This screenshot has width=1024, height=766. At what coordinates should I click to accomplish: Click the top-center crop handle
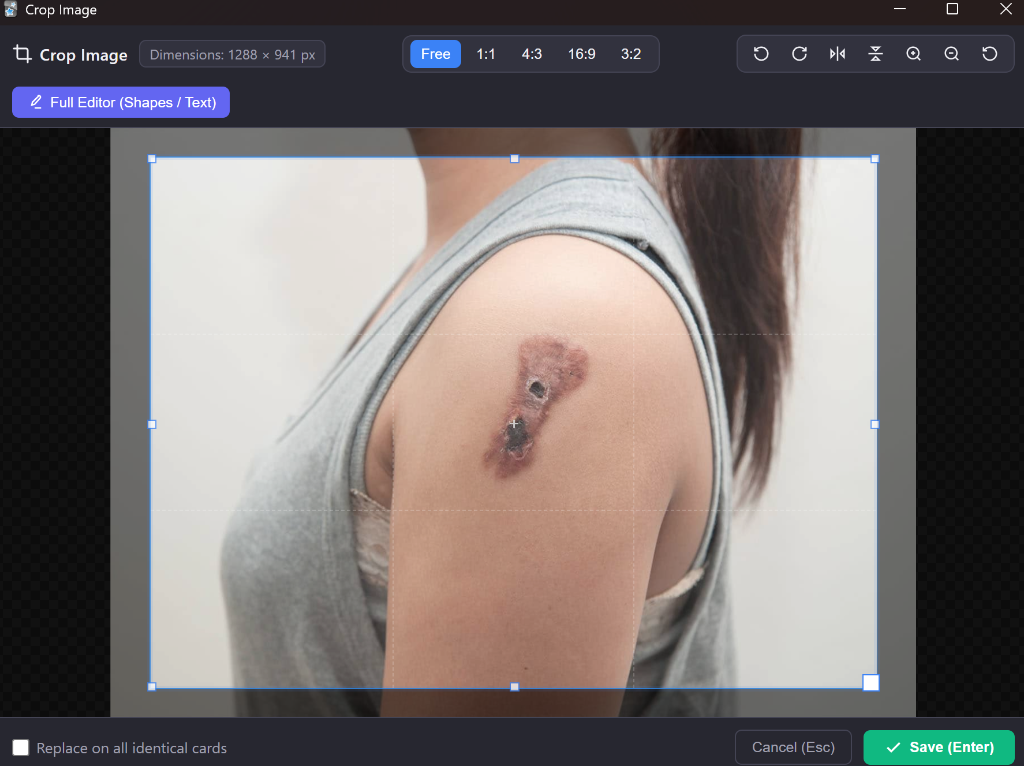pyautogui.click(x=515, y=159)
